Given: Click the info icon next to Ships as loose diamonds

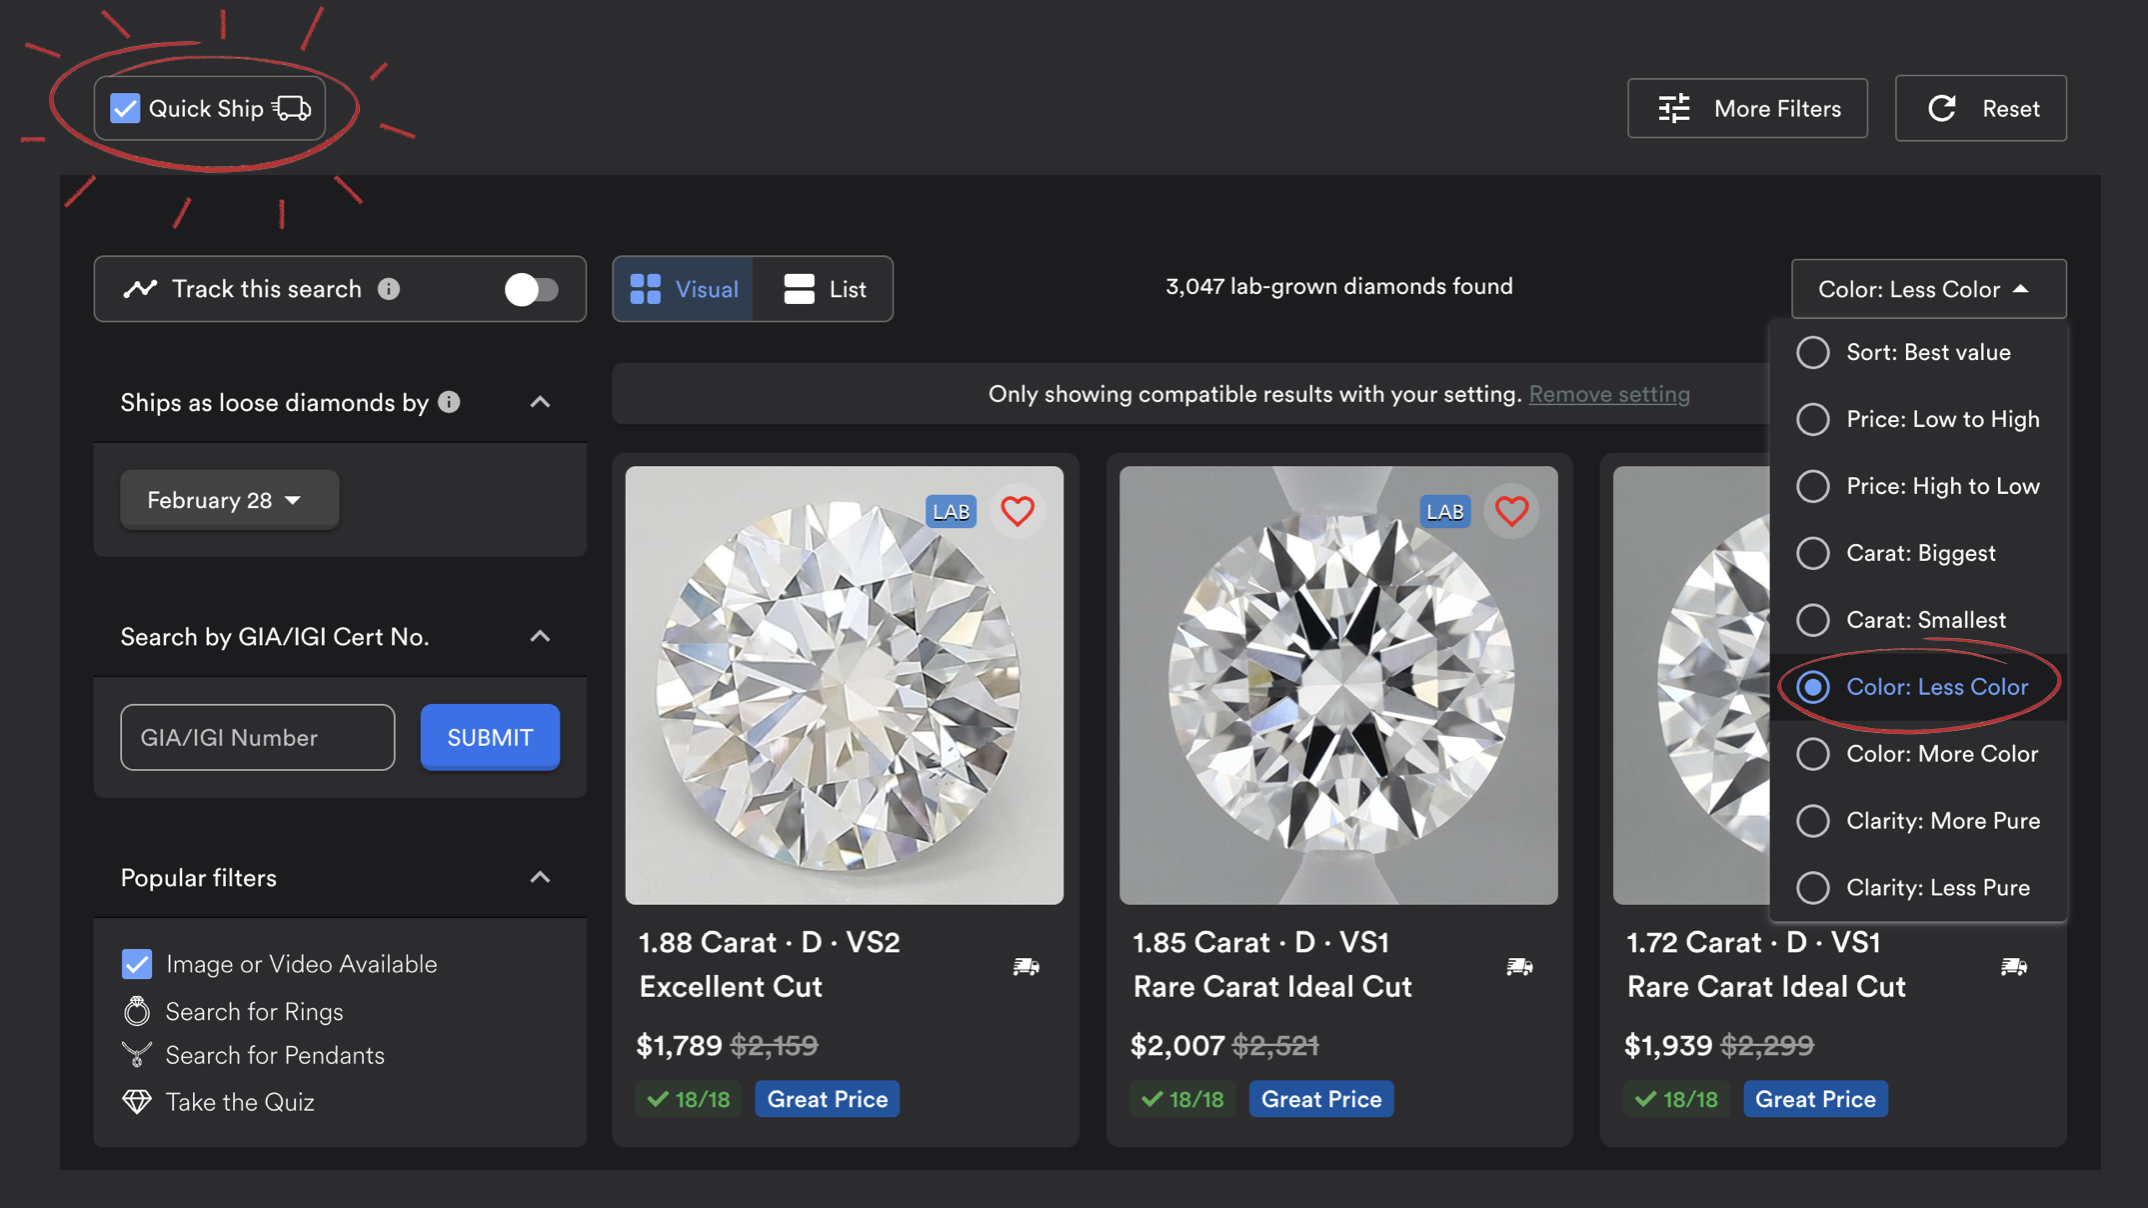Looking at the screenshot, I should click(x=450, y=403).
